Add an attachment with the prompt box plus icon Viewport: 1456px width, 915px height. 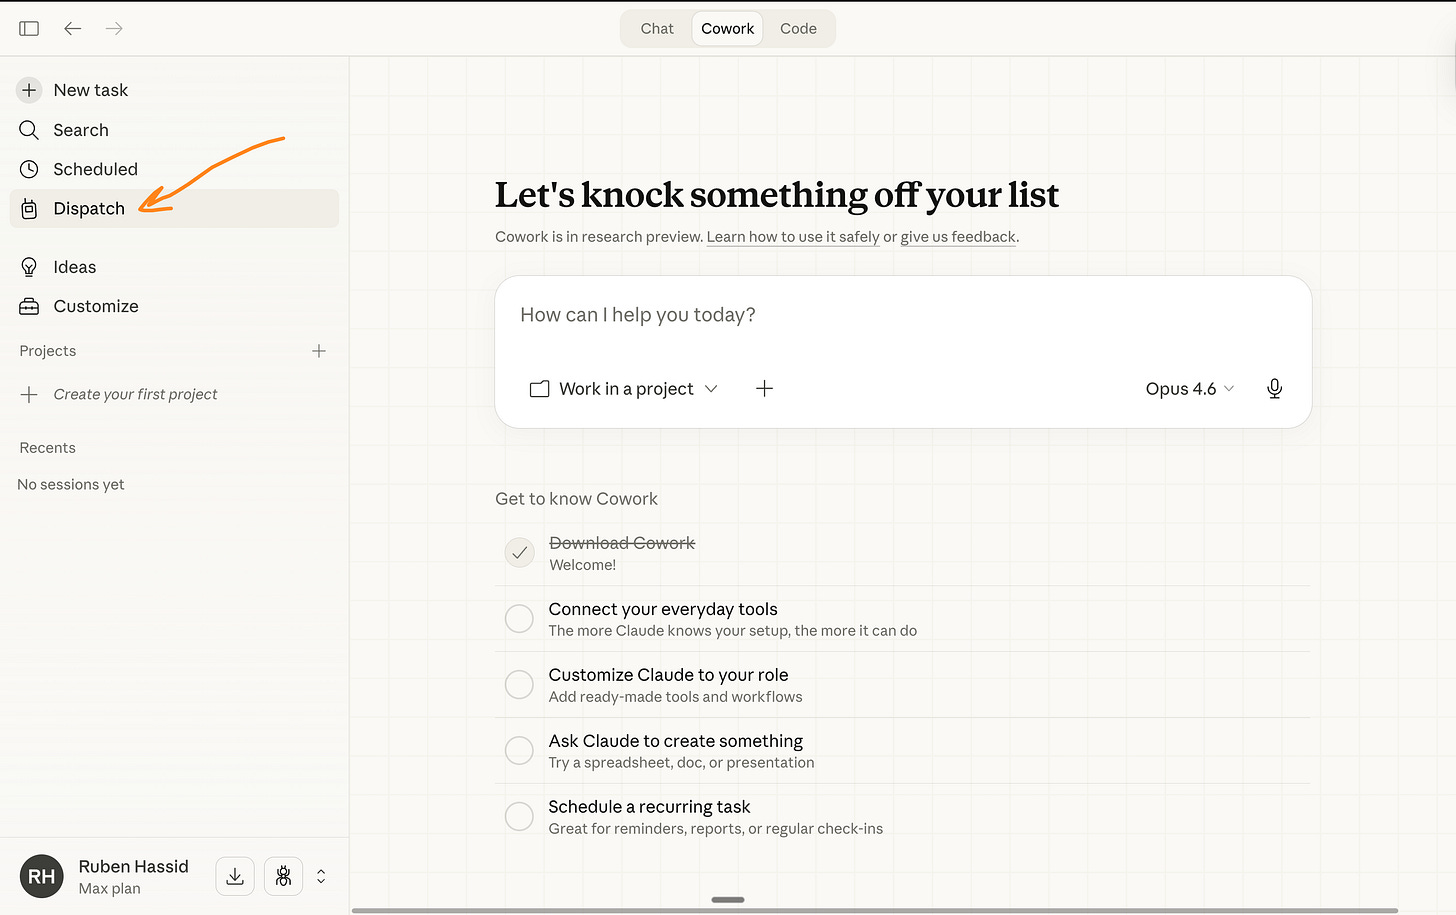(764, 388)
